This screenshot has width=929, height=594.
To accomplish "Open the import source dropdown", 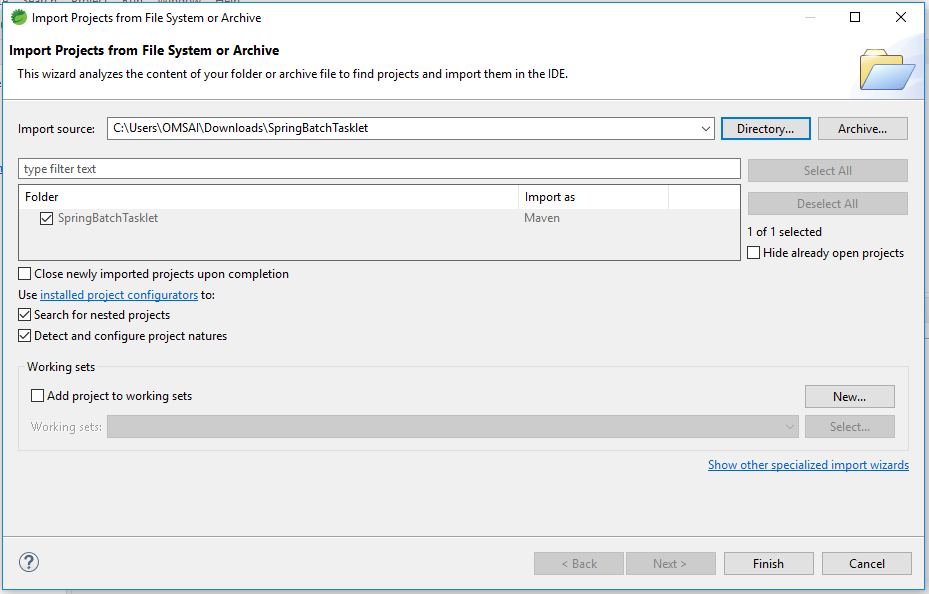I will point(704,128).
